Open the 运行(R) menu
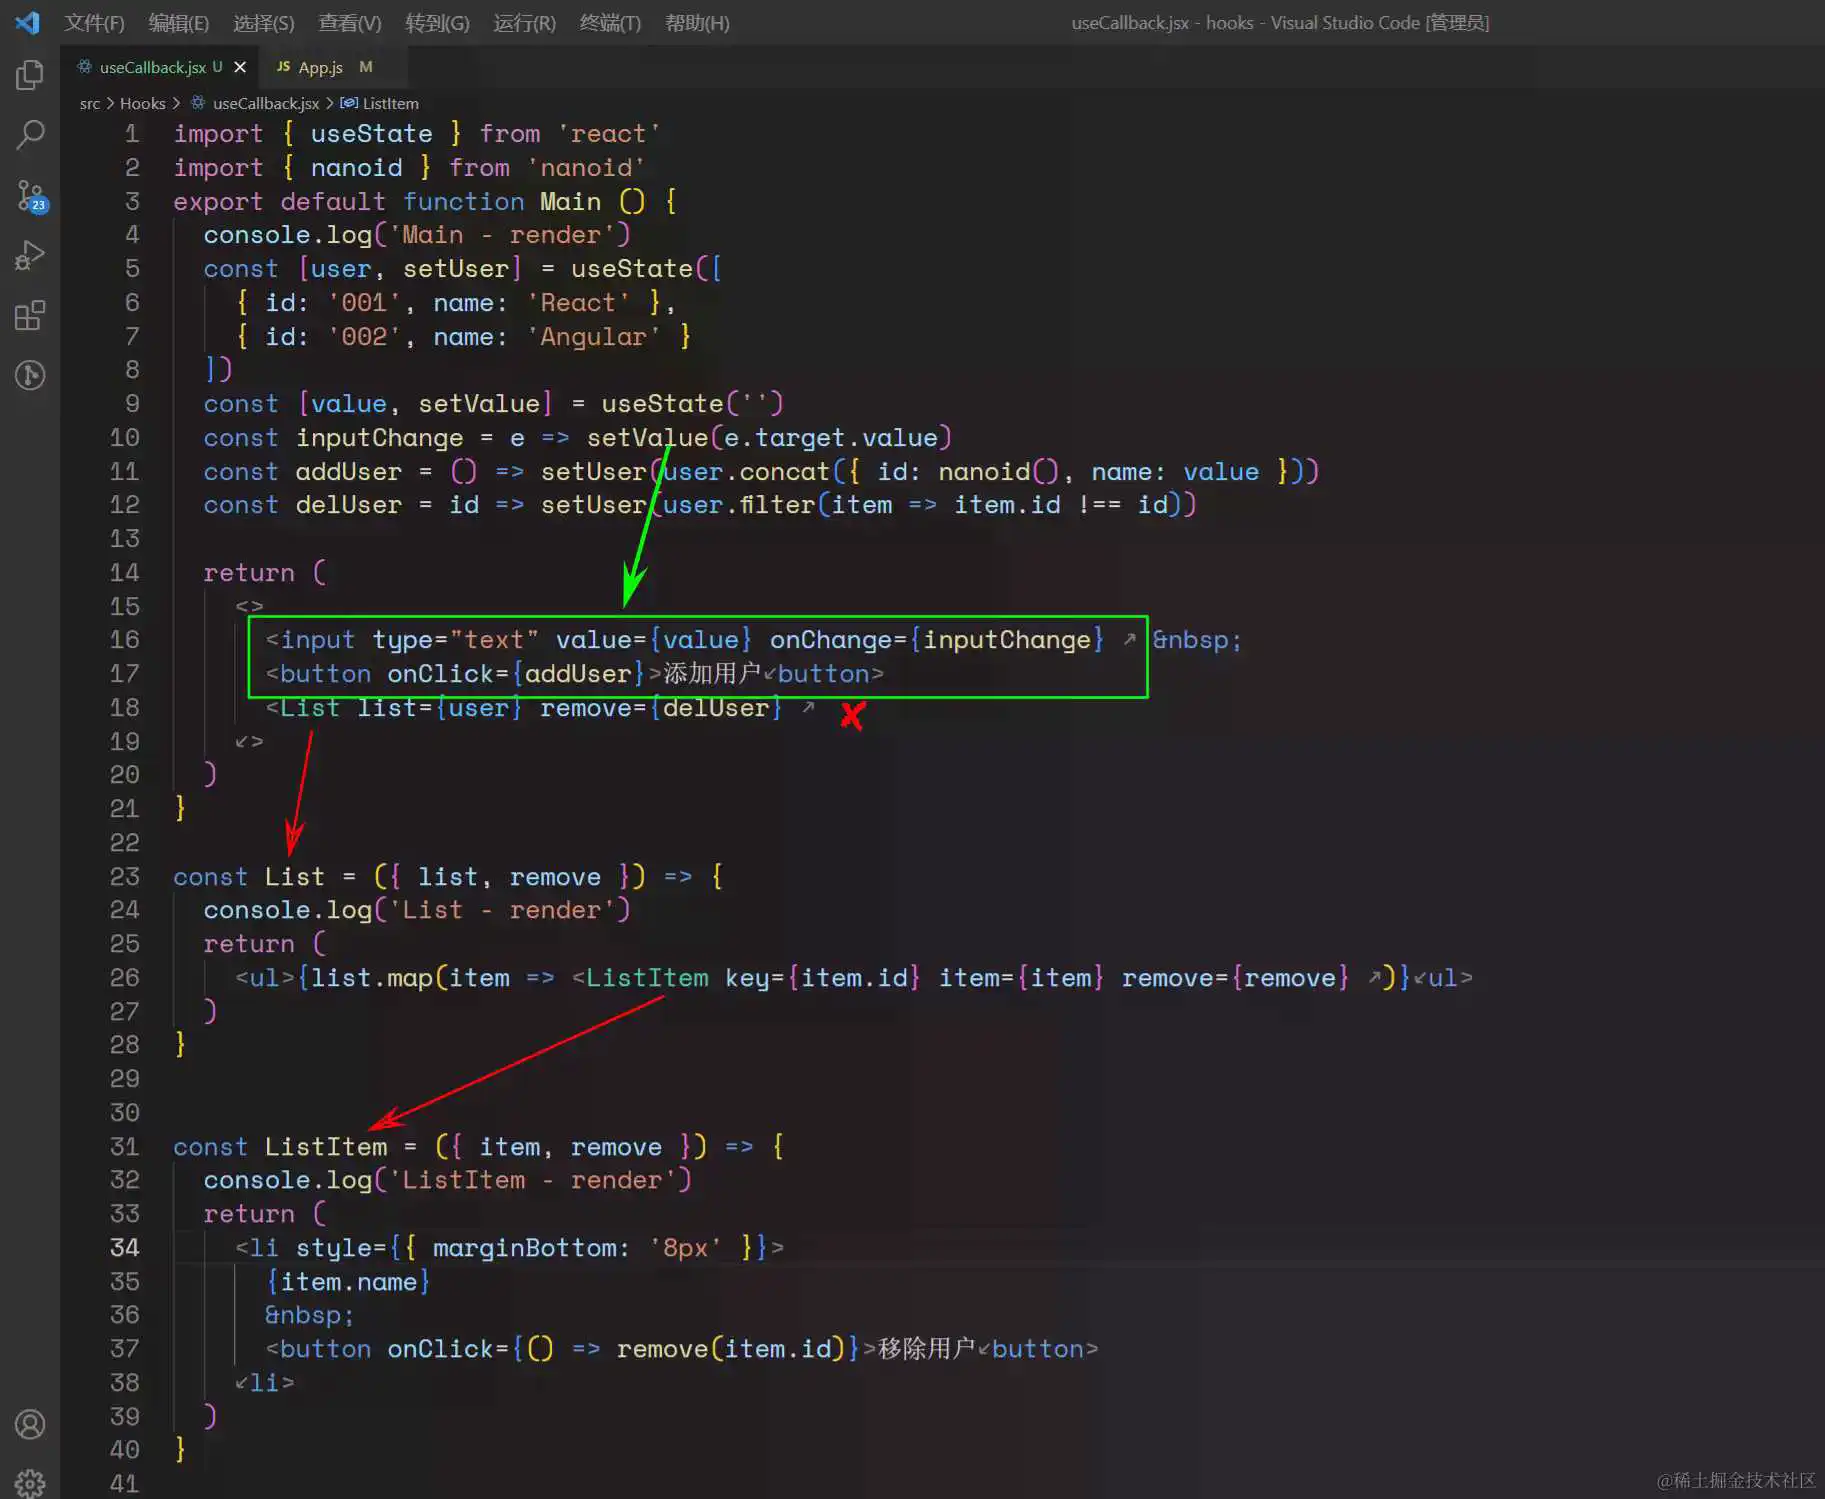The width and height of the screenshot is (1825, 1499). point(524,23)
